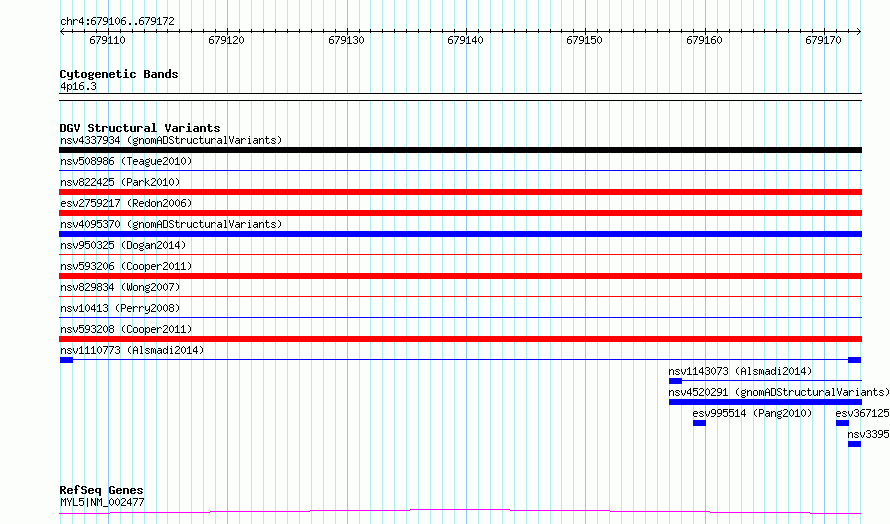The image size is (890, 524).
Task: Click left blue block of nsv1110773
Action: click(66, 360)
